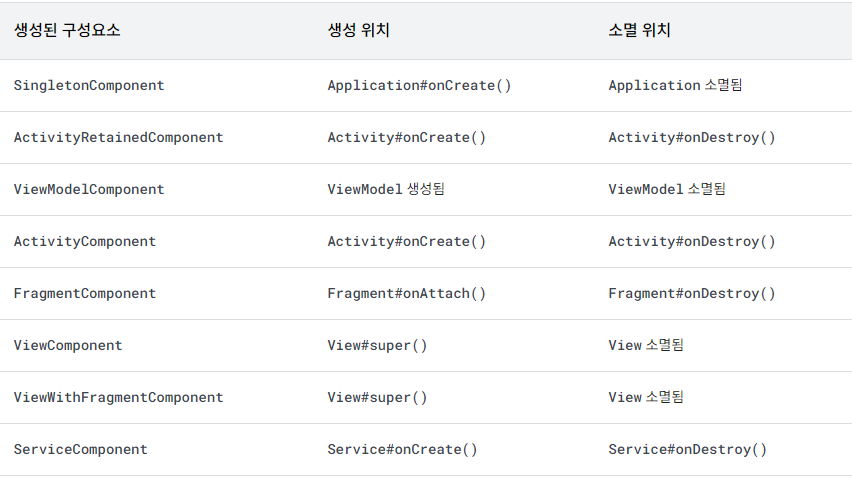Image resolution: width=853 pixels, height=478 pixels.
Task: Click View#super() in the ViewComponent row
Action: (x=377, y=345)
